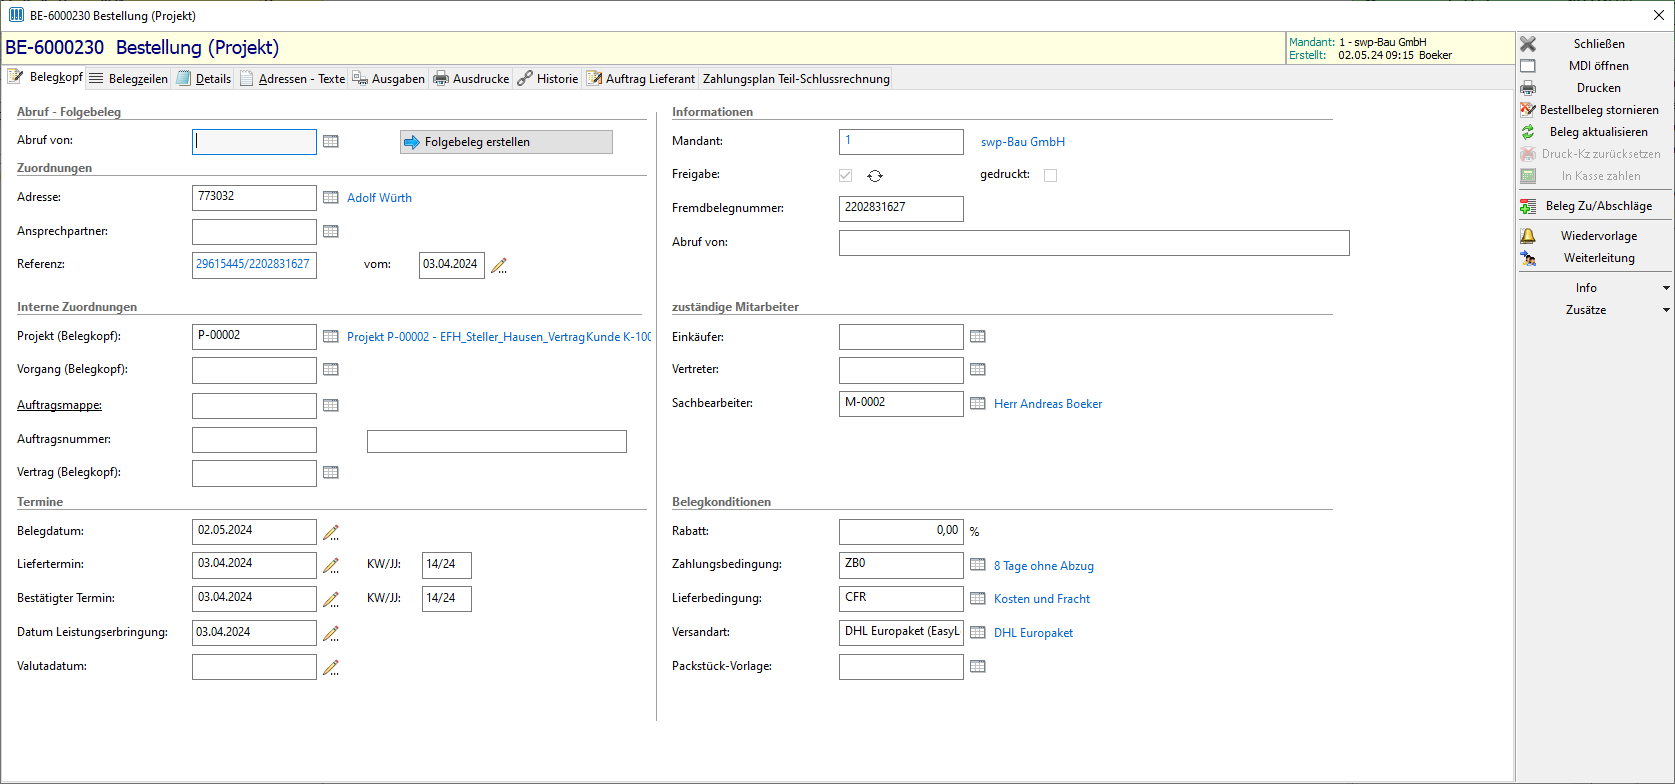This screenshot has height=784, width=1675.
Task: Open address lookup beside Adresse 773032
Action: (x=331, y=198)
